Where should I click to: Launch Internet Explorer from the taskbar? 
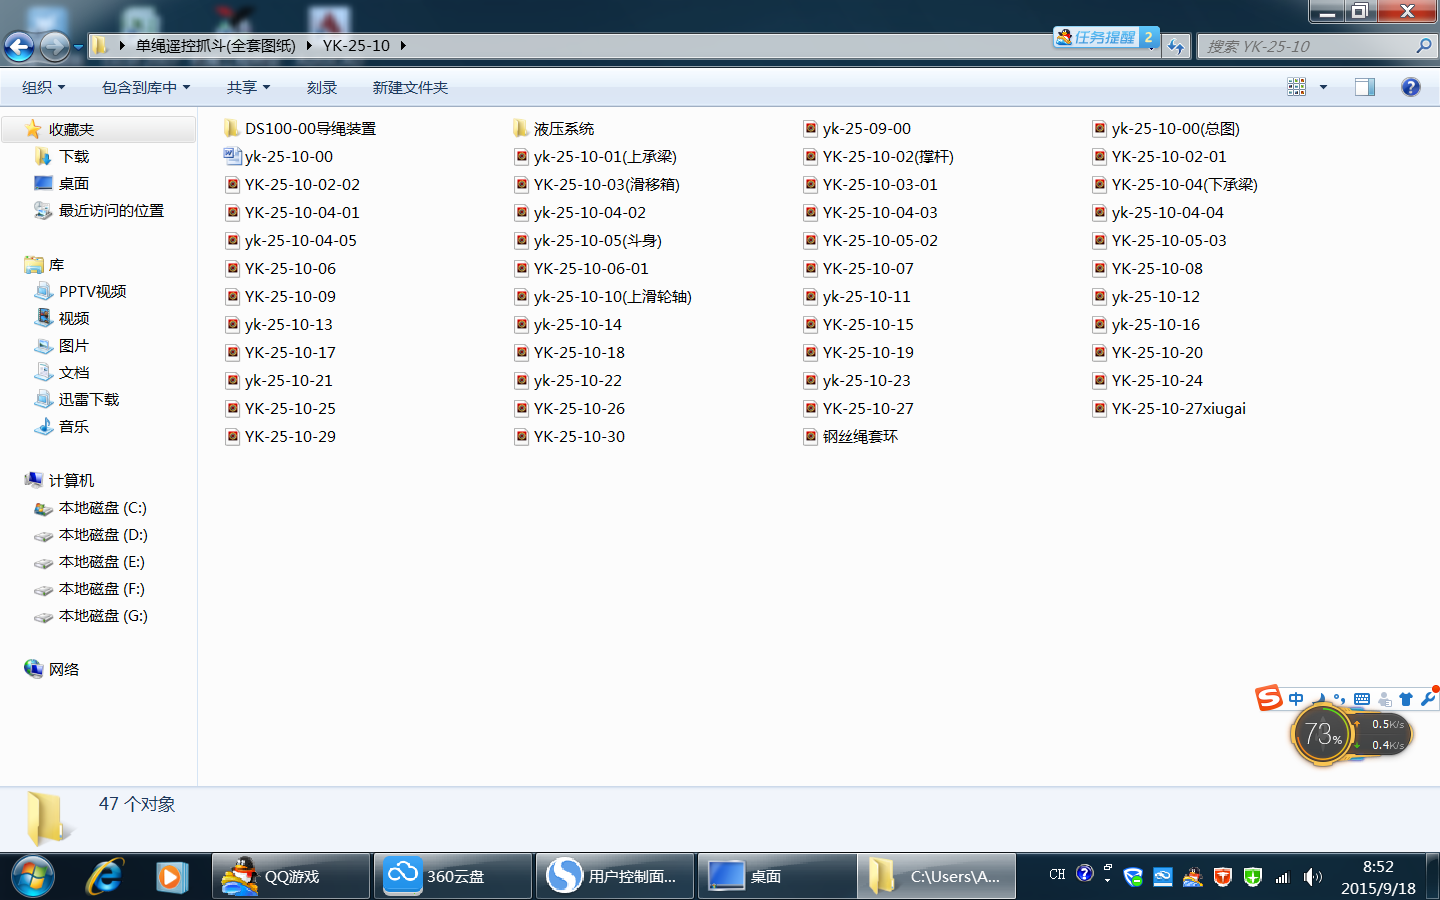pos(104,877)
